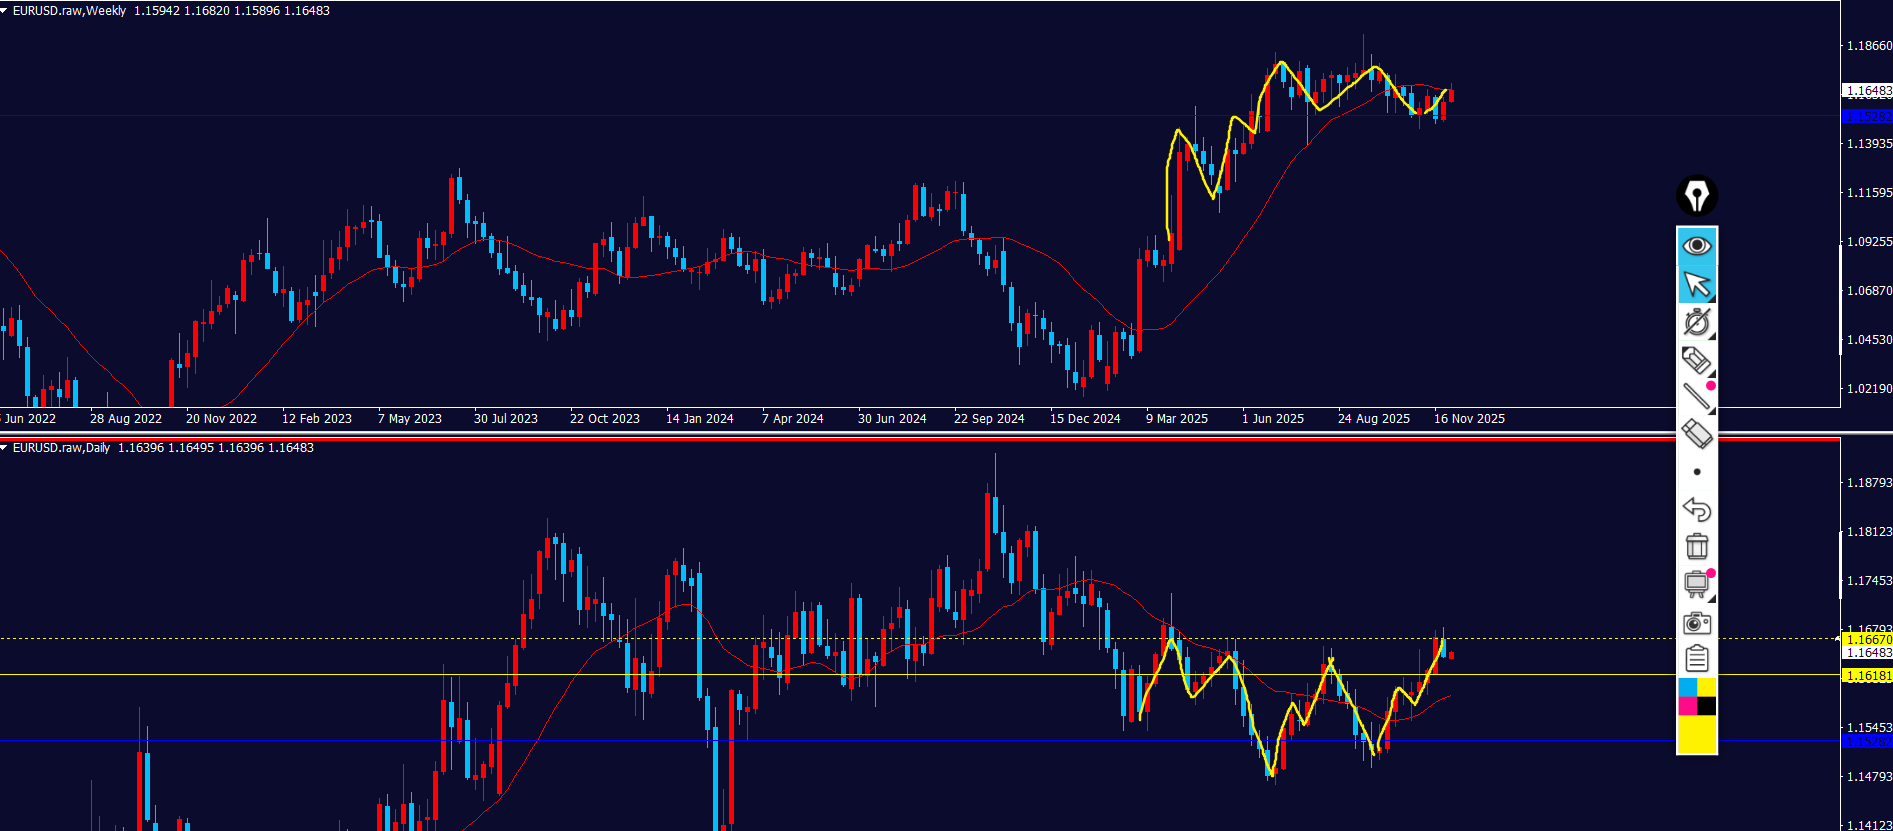
Task: Pick the black color swatch
Action: click(1706, 706)
